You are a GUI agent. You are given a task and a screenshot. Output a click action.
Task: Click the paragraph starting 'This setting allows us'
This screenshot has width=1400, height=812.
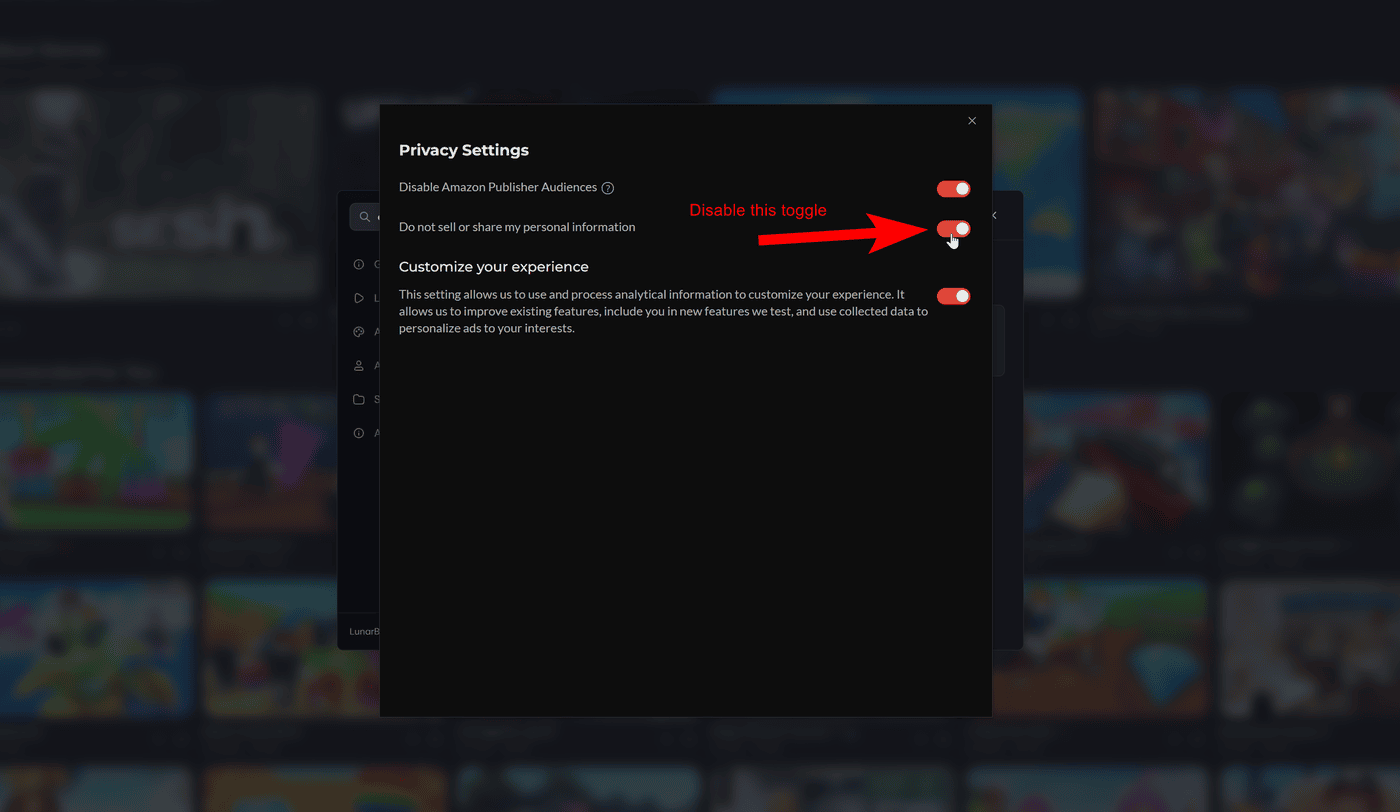[663, 311]
